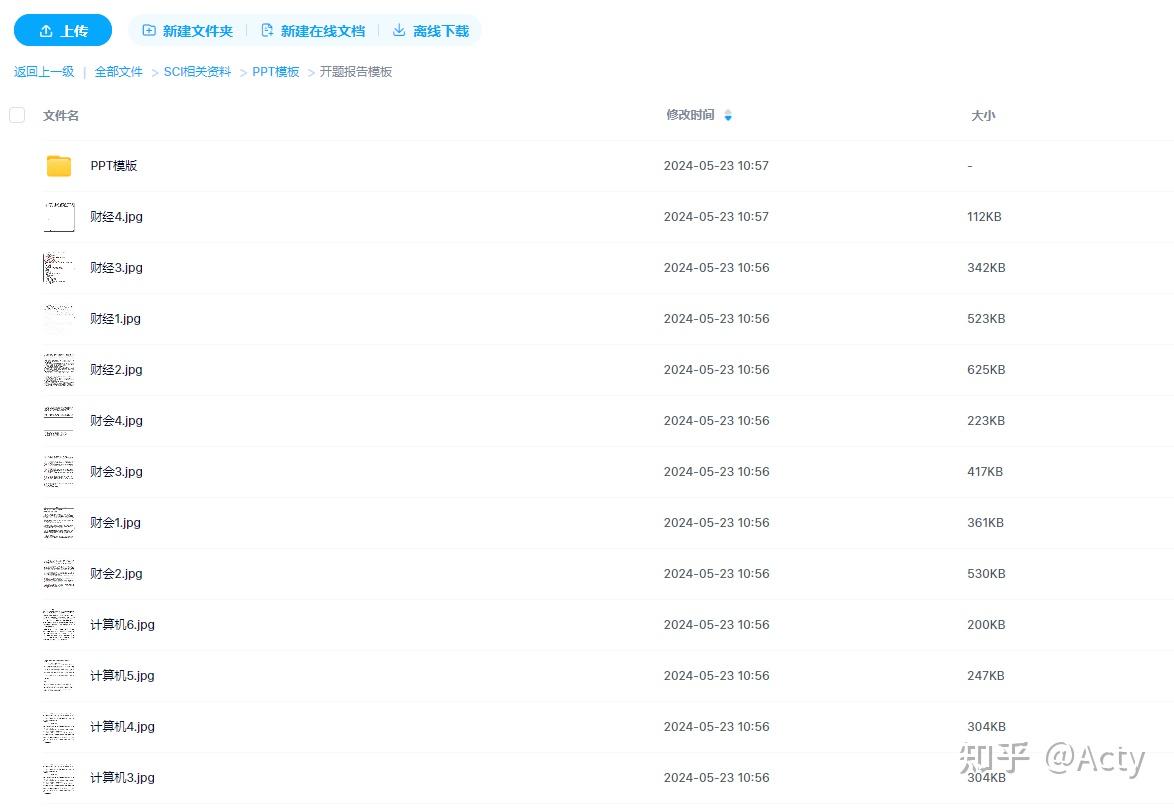Open the PPT模版 folder name

point(114,165)
